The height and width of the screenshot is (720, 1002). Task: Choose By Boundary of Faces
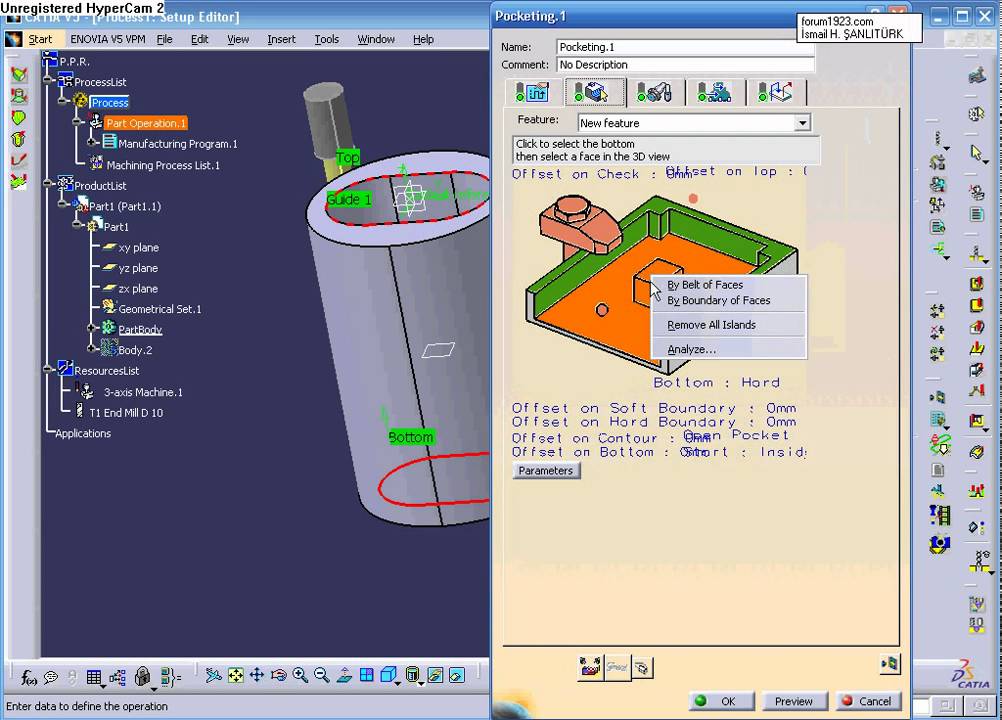pos(718,300)
